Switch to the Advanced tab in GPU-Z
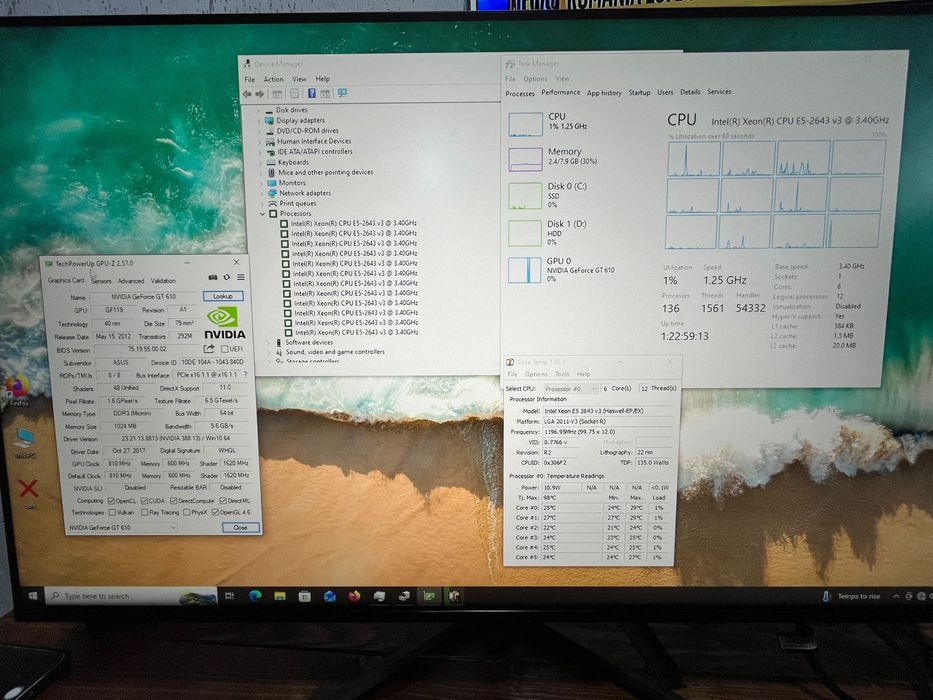This screenshot has height=700, width=933. [131, 281]
